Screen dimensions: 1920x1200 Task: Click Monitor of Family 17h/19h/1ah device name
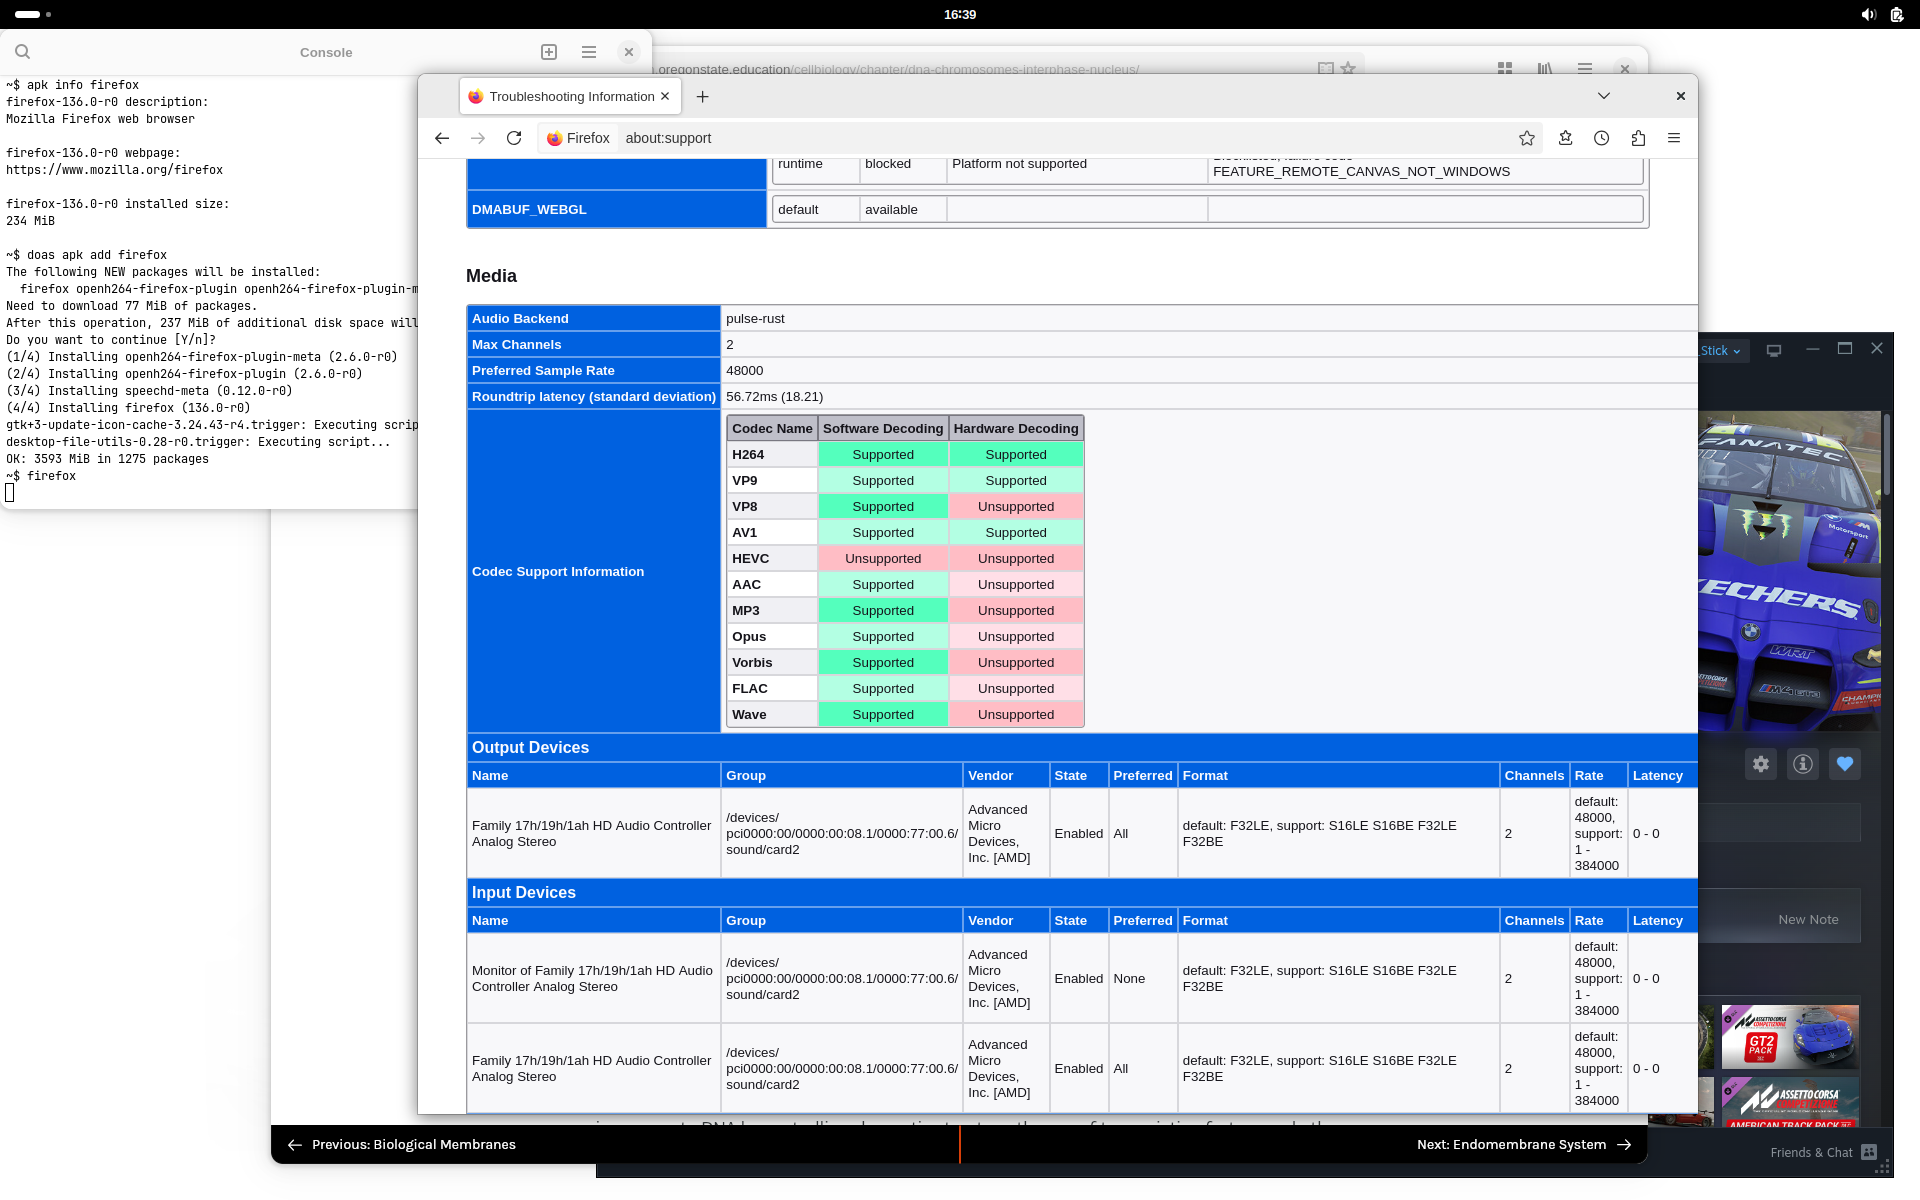[x=592, y=979]
